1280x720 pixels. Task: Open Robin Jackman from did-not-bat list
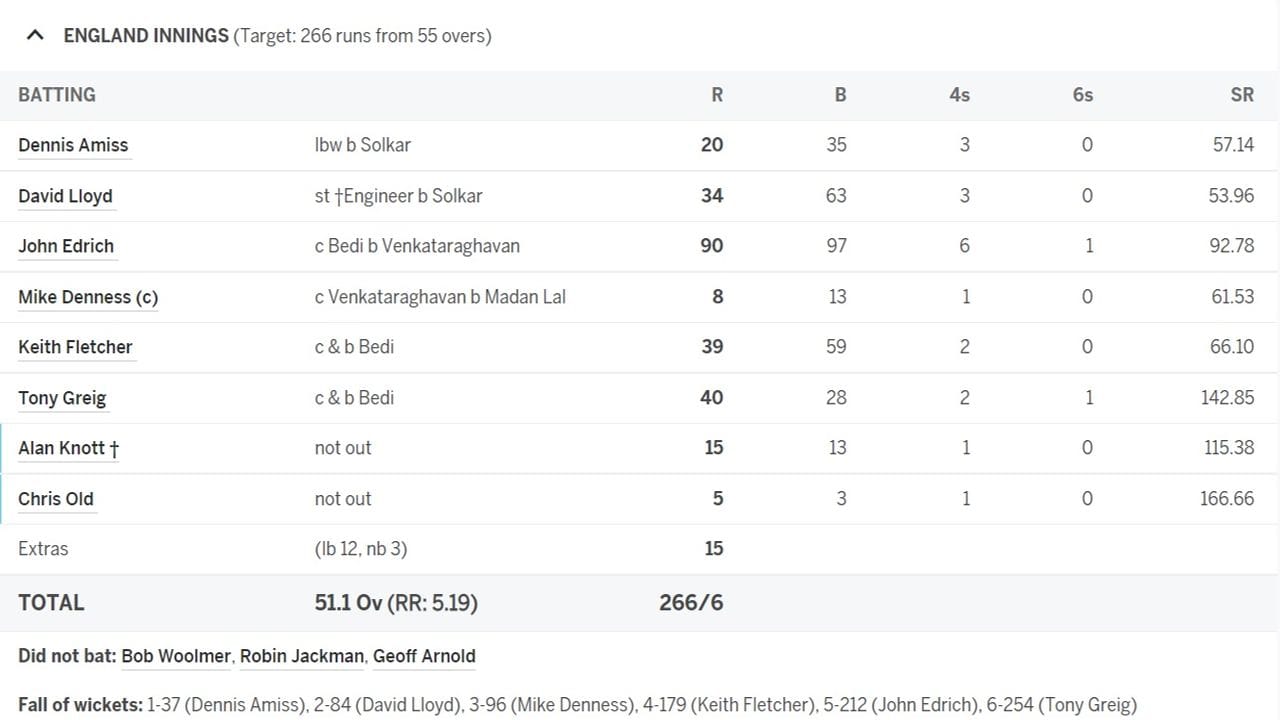(301, 656)
